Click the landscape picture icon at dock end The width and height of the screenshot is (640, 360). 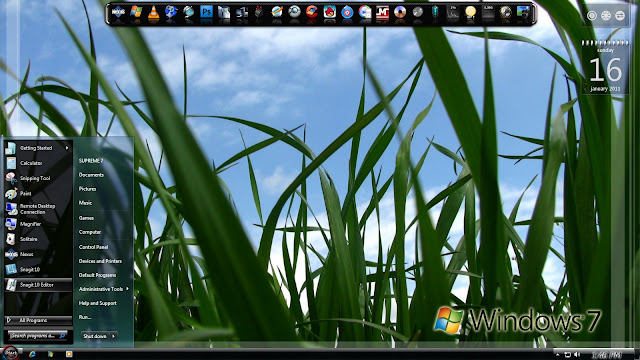[523, 13]
